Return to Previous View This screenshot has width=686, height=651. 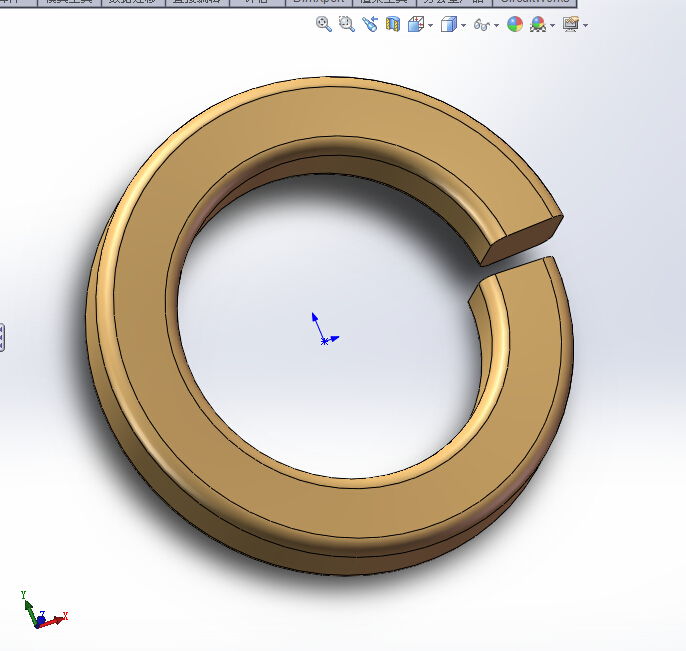[x=370, y=24]
